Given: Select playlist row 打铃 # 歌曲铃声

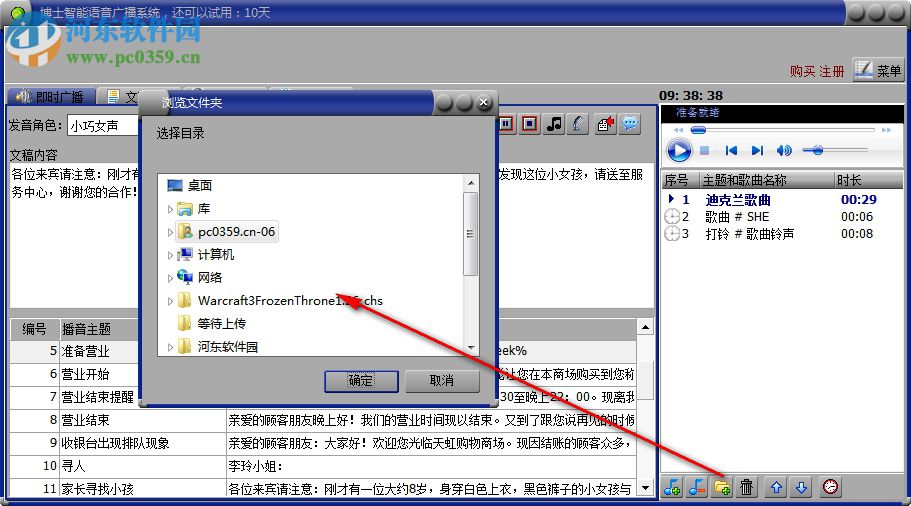Looking at the screenshot, I should (782, 234).
